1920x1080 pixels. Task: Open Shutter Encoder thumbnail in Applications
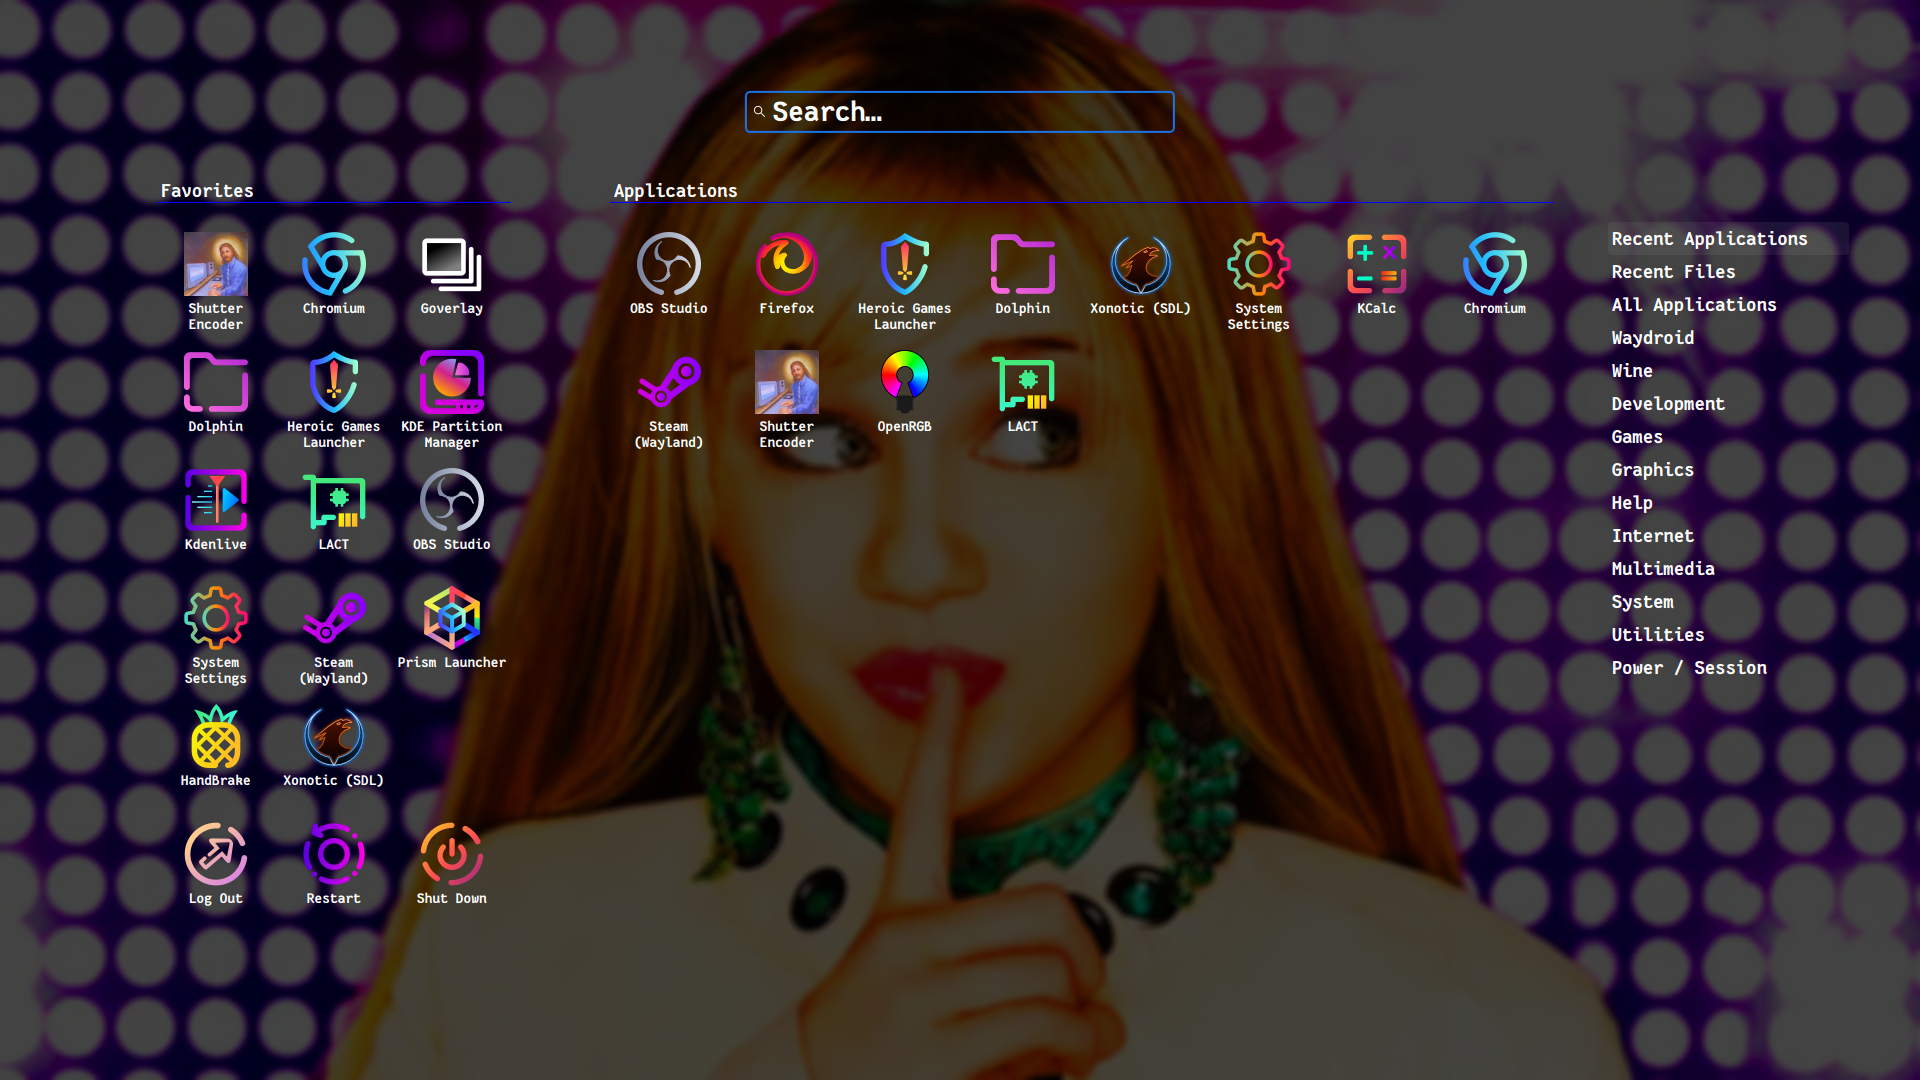(786, 384)
